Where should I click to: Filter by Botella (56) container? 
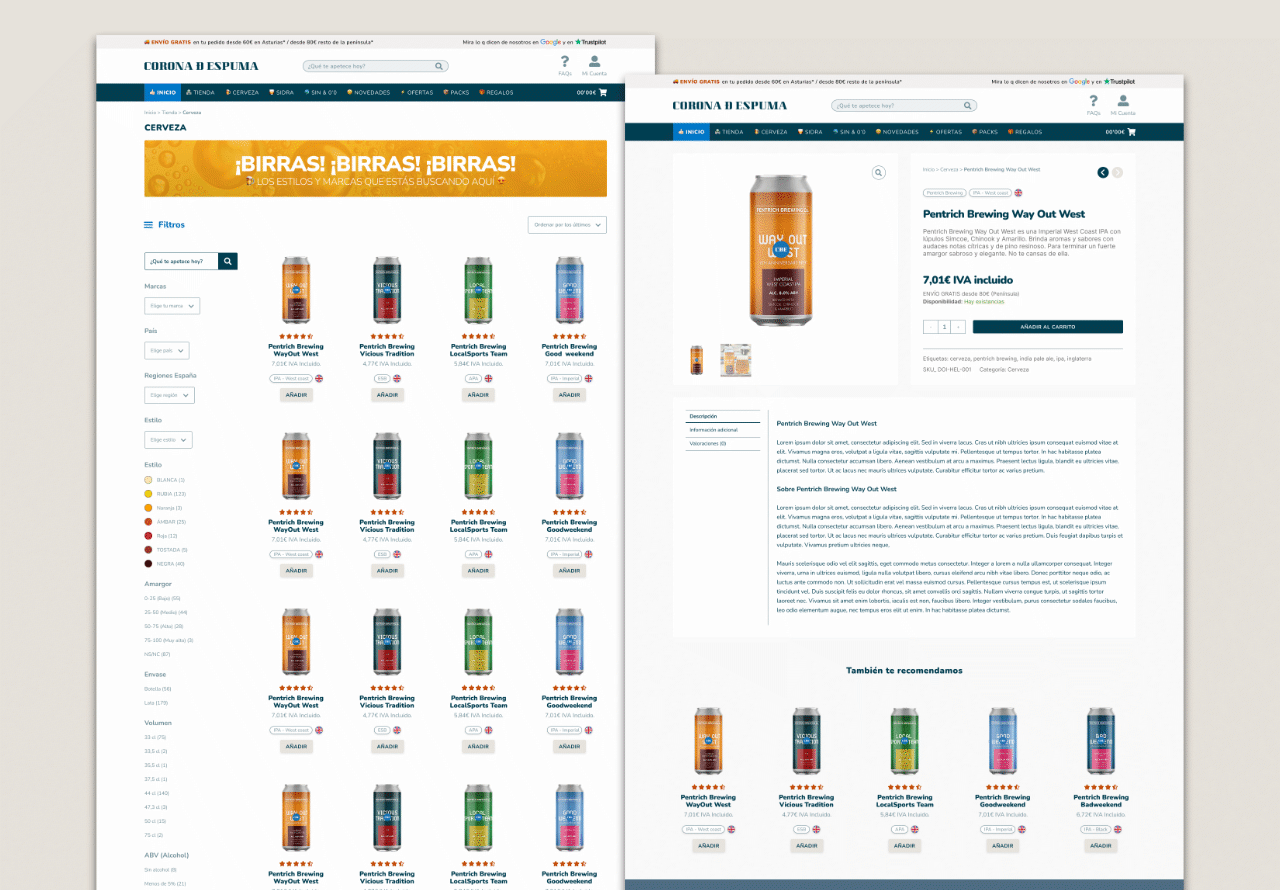point(158,689)
